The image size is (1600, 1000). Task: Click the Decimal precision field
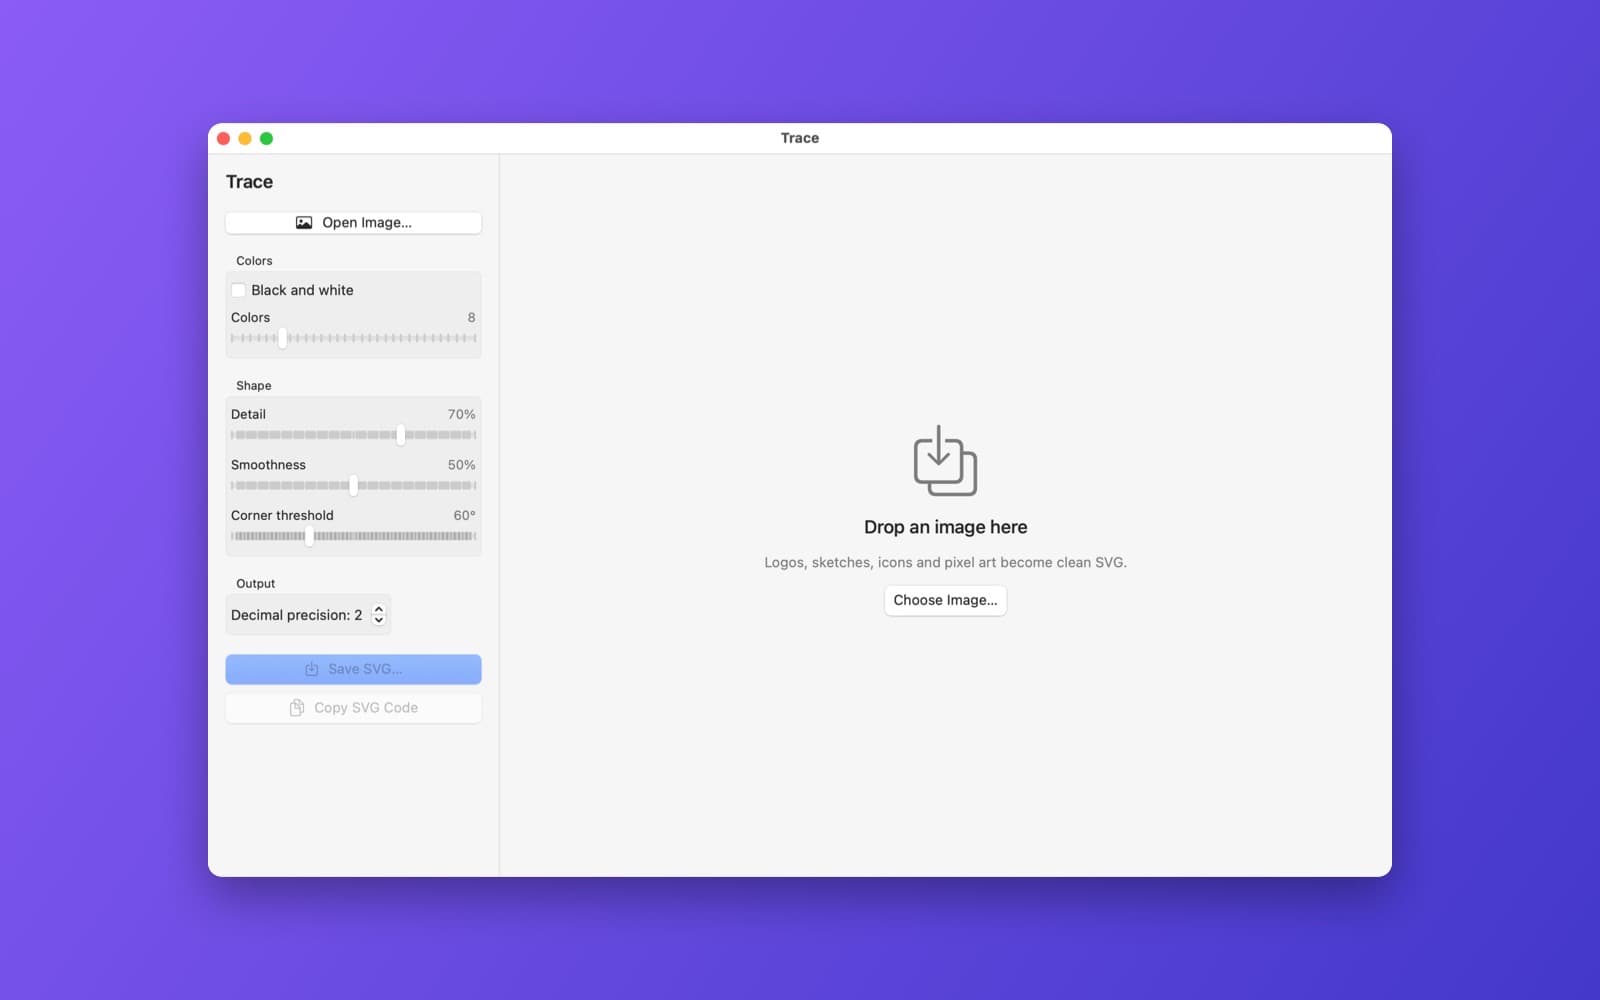coord(308,615)
